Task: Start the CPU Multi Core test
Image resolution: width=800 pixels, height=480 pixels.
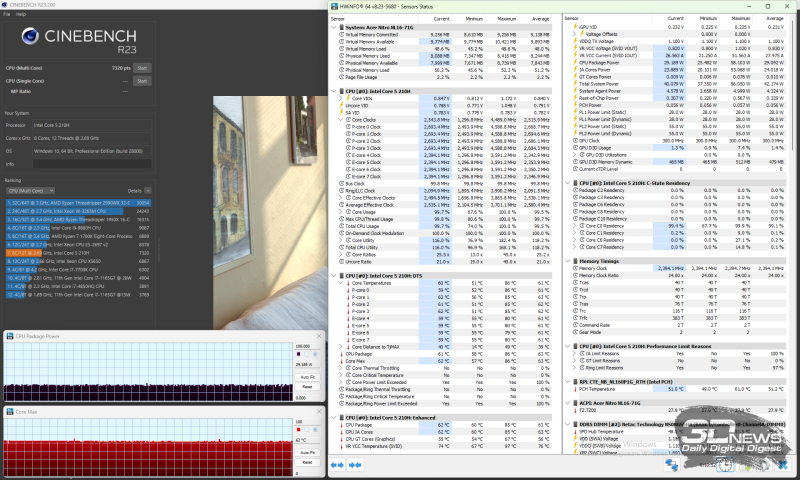Action: 142,68
